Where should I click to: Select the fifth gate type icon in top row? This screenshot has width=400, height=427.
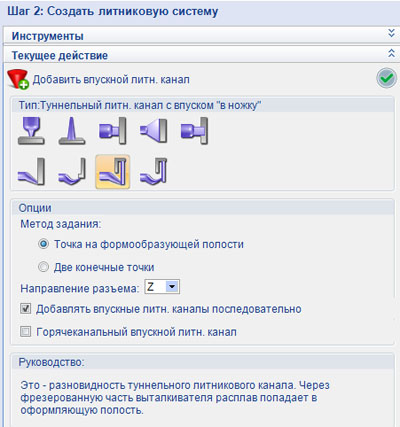pos(194,131)
